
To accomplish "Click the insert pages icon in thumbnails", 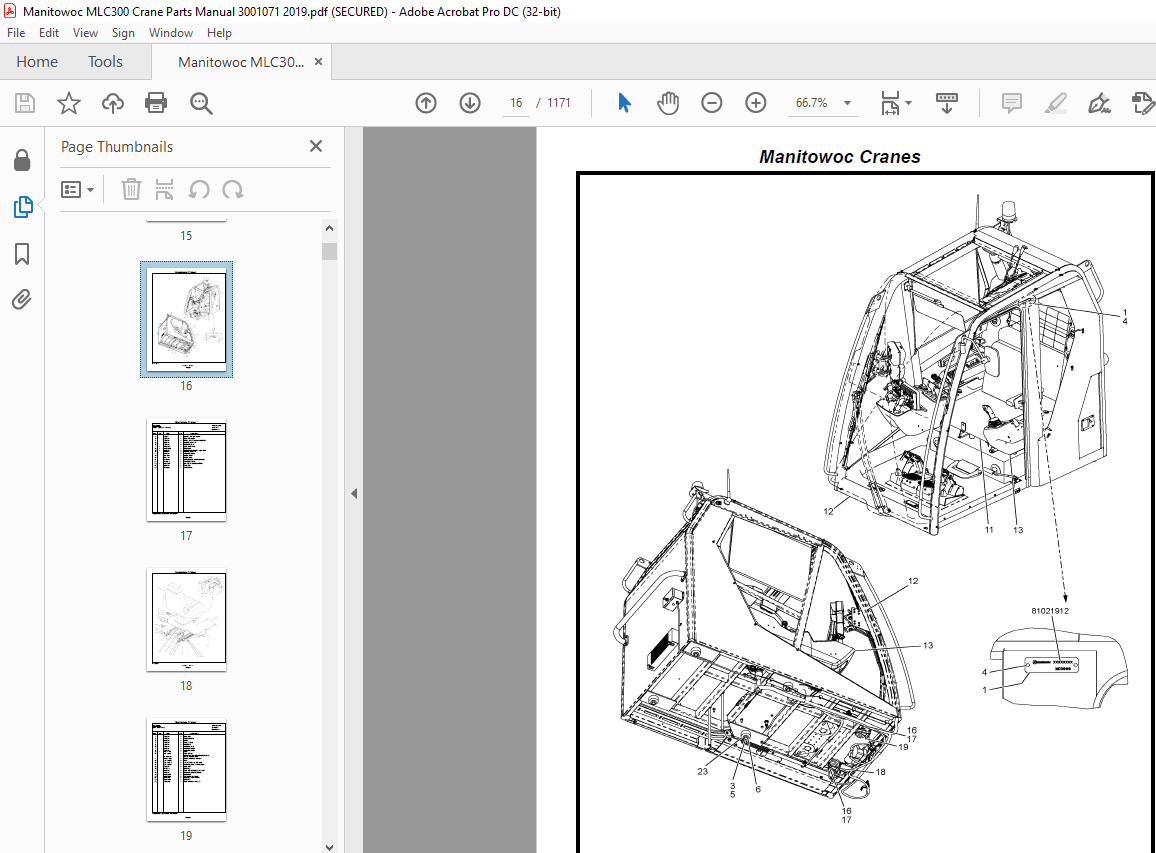I will (164, 189).
